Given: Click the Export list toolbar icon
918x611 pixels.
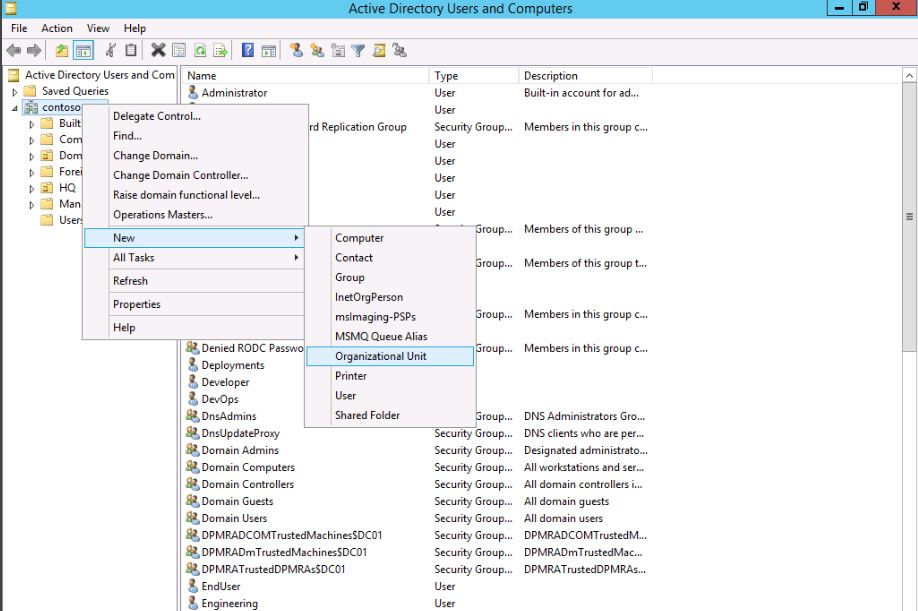Looking at the screenshot, I should [220, 51].
